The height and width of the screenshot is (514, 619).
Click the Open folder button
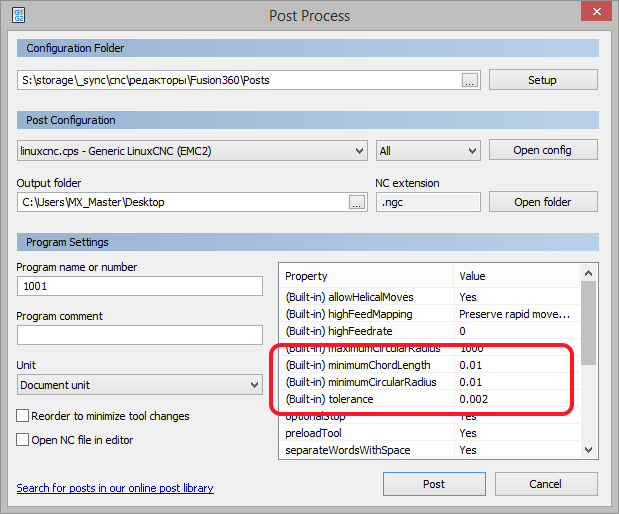(x=542, y=202)
